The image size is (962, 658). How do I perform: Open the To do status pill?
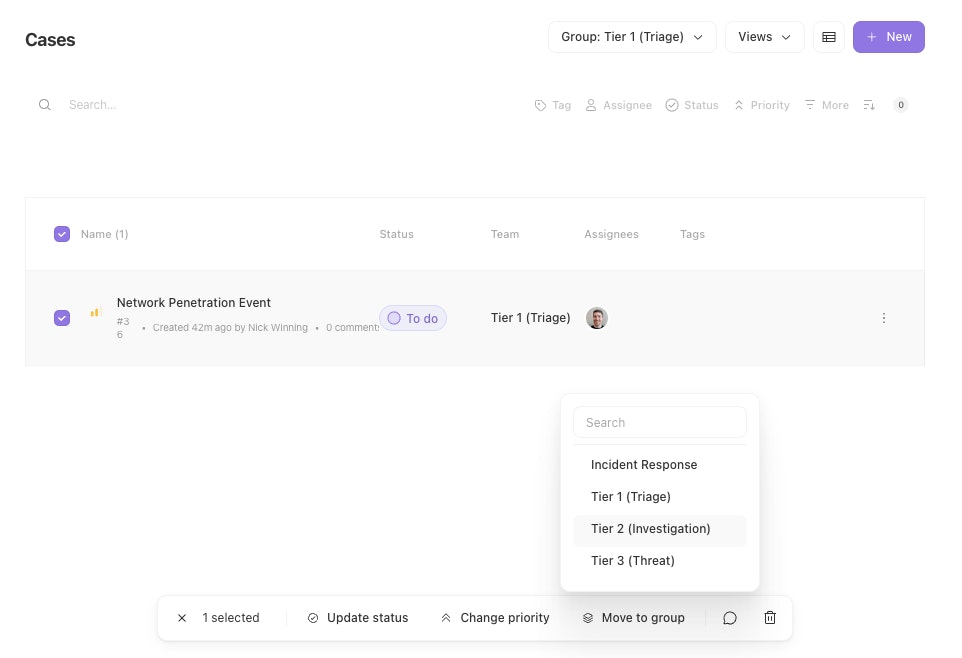413,318
